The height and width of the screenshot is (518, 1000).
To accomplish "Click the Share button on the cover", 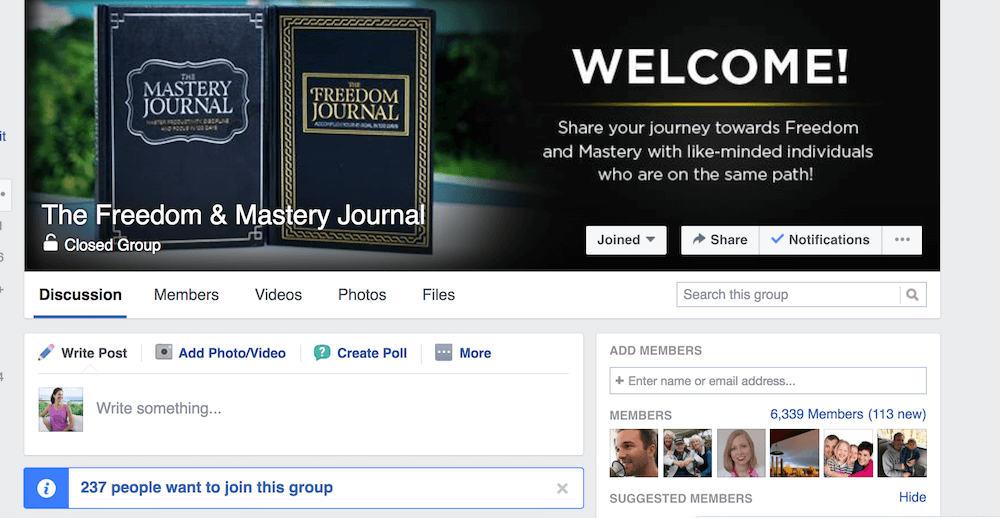I will click(720, 240).
